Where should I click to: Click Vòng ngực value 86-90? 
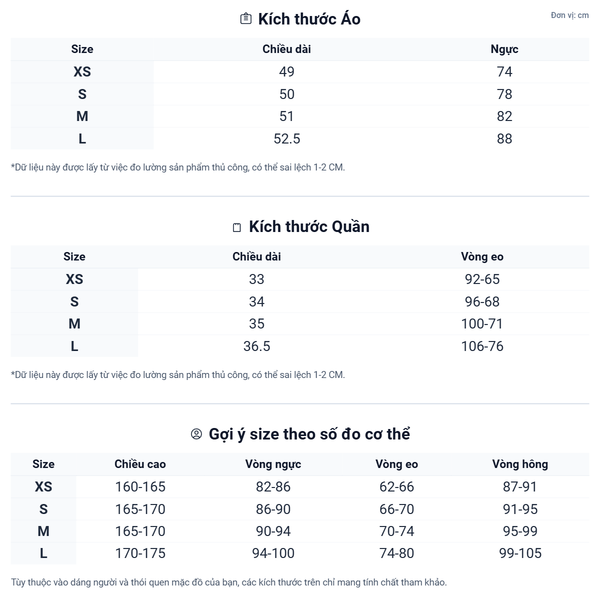(x=272, y=509)
